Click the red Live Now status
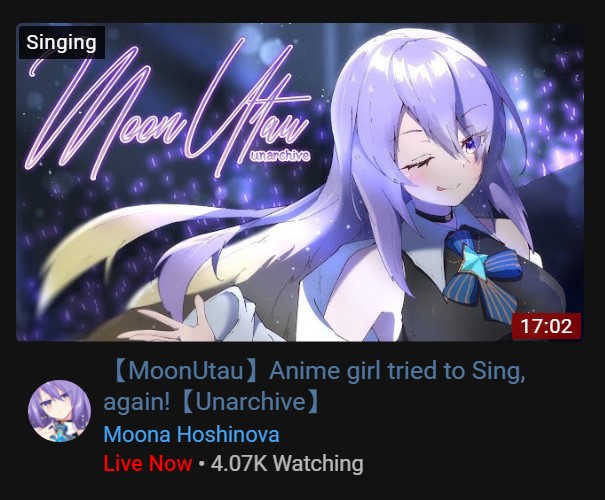Screen dimensions: 605x500 pyautogui.click(x=148, y=463)
